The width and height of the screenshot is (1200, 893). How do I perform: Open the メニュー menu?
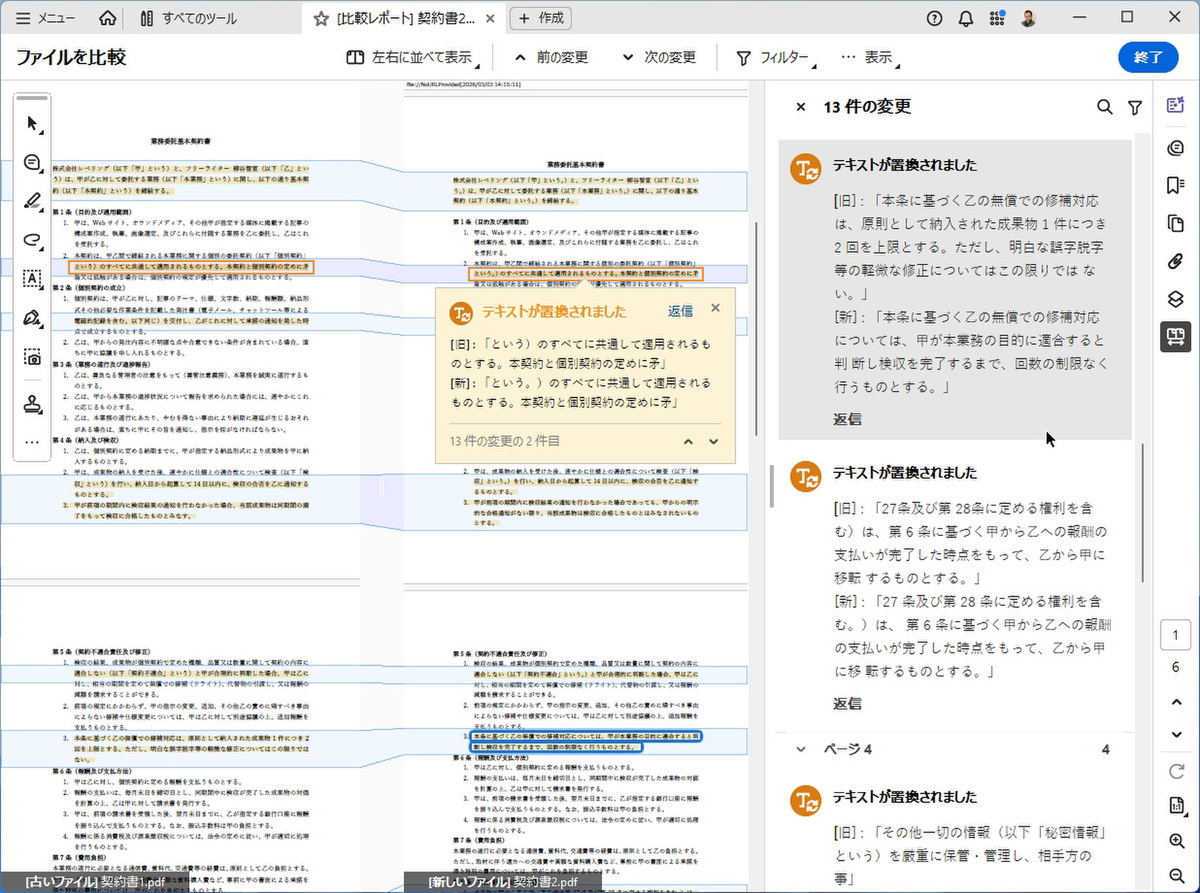point(46,18)
